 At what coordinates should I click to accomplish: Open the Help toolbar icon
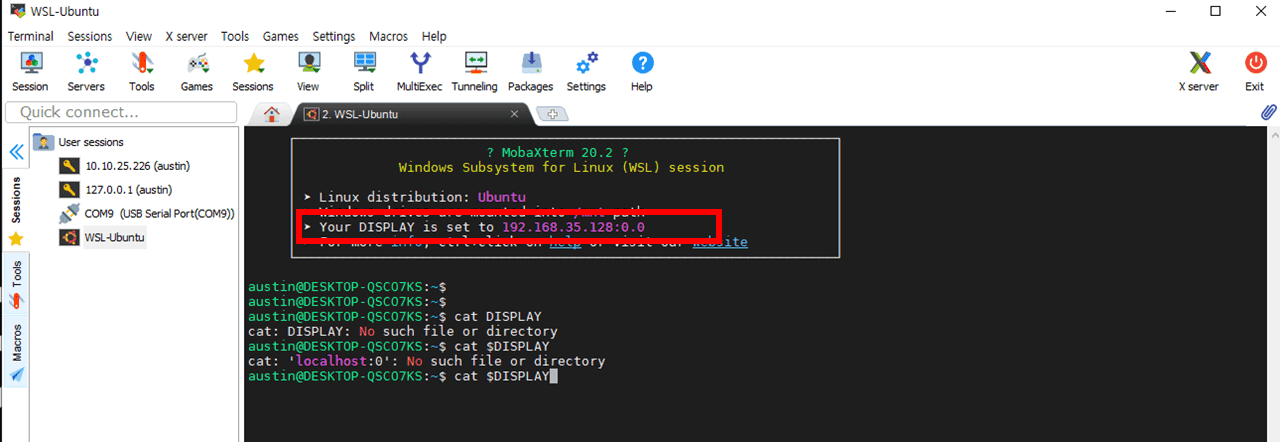click(642, 72)
